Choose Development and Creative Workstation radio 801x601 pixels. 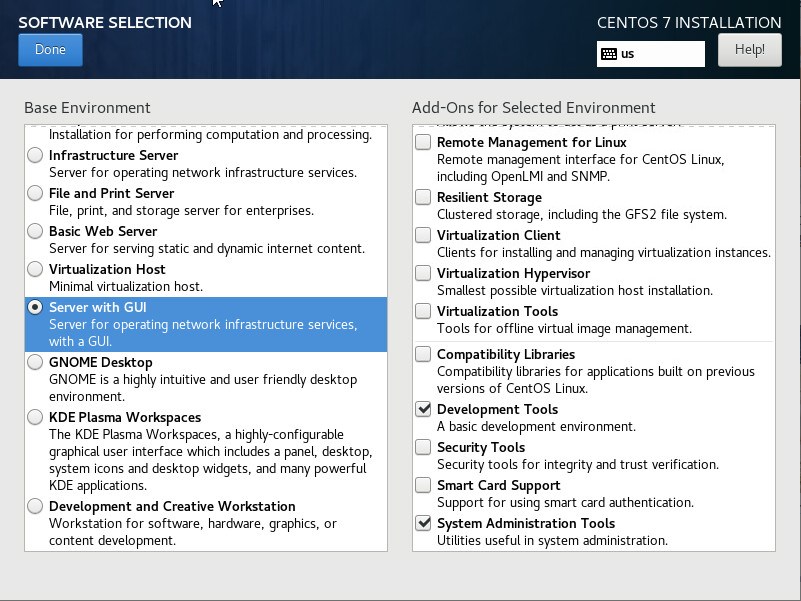[x=35, y=506]
